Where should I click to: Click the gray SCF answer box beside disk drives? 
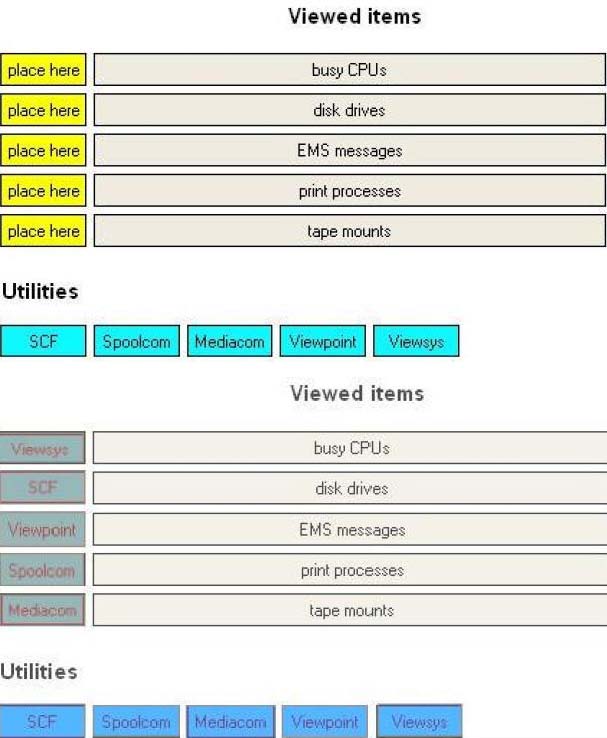tap(42, 488)
